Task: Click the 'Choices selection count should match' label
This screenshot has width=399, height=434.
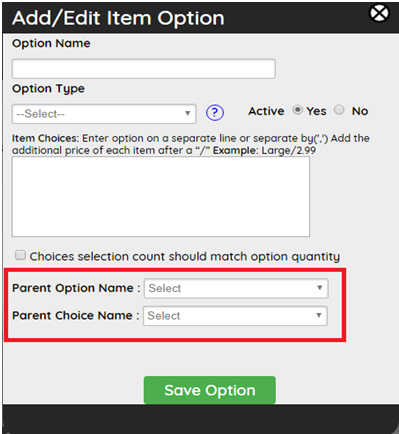Action: (x=185, y=256)
